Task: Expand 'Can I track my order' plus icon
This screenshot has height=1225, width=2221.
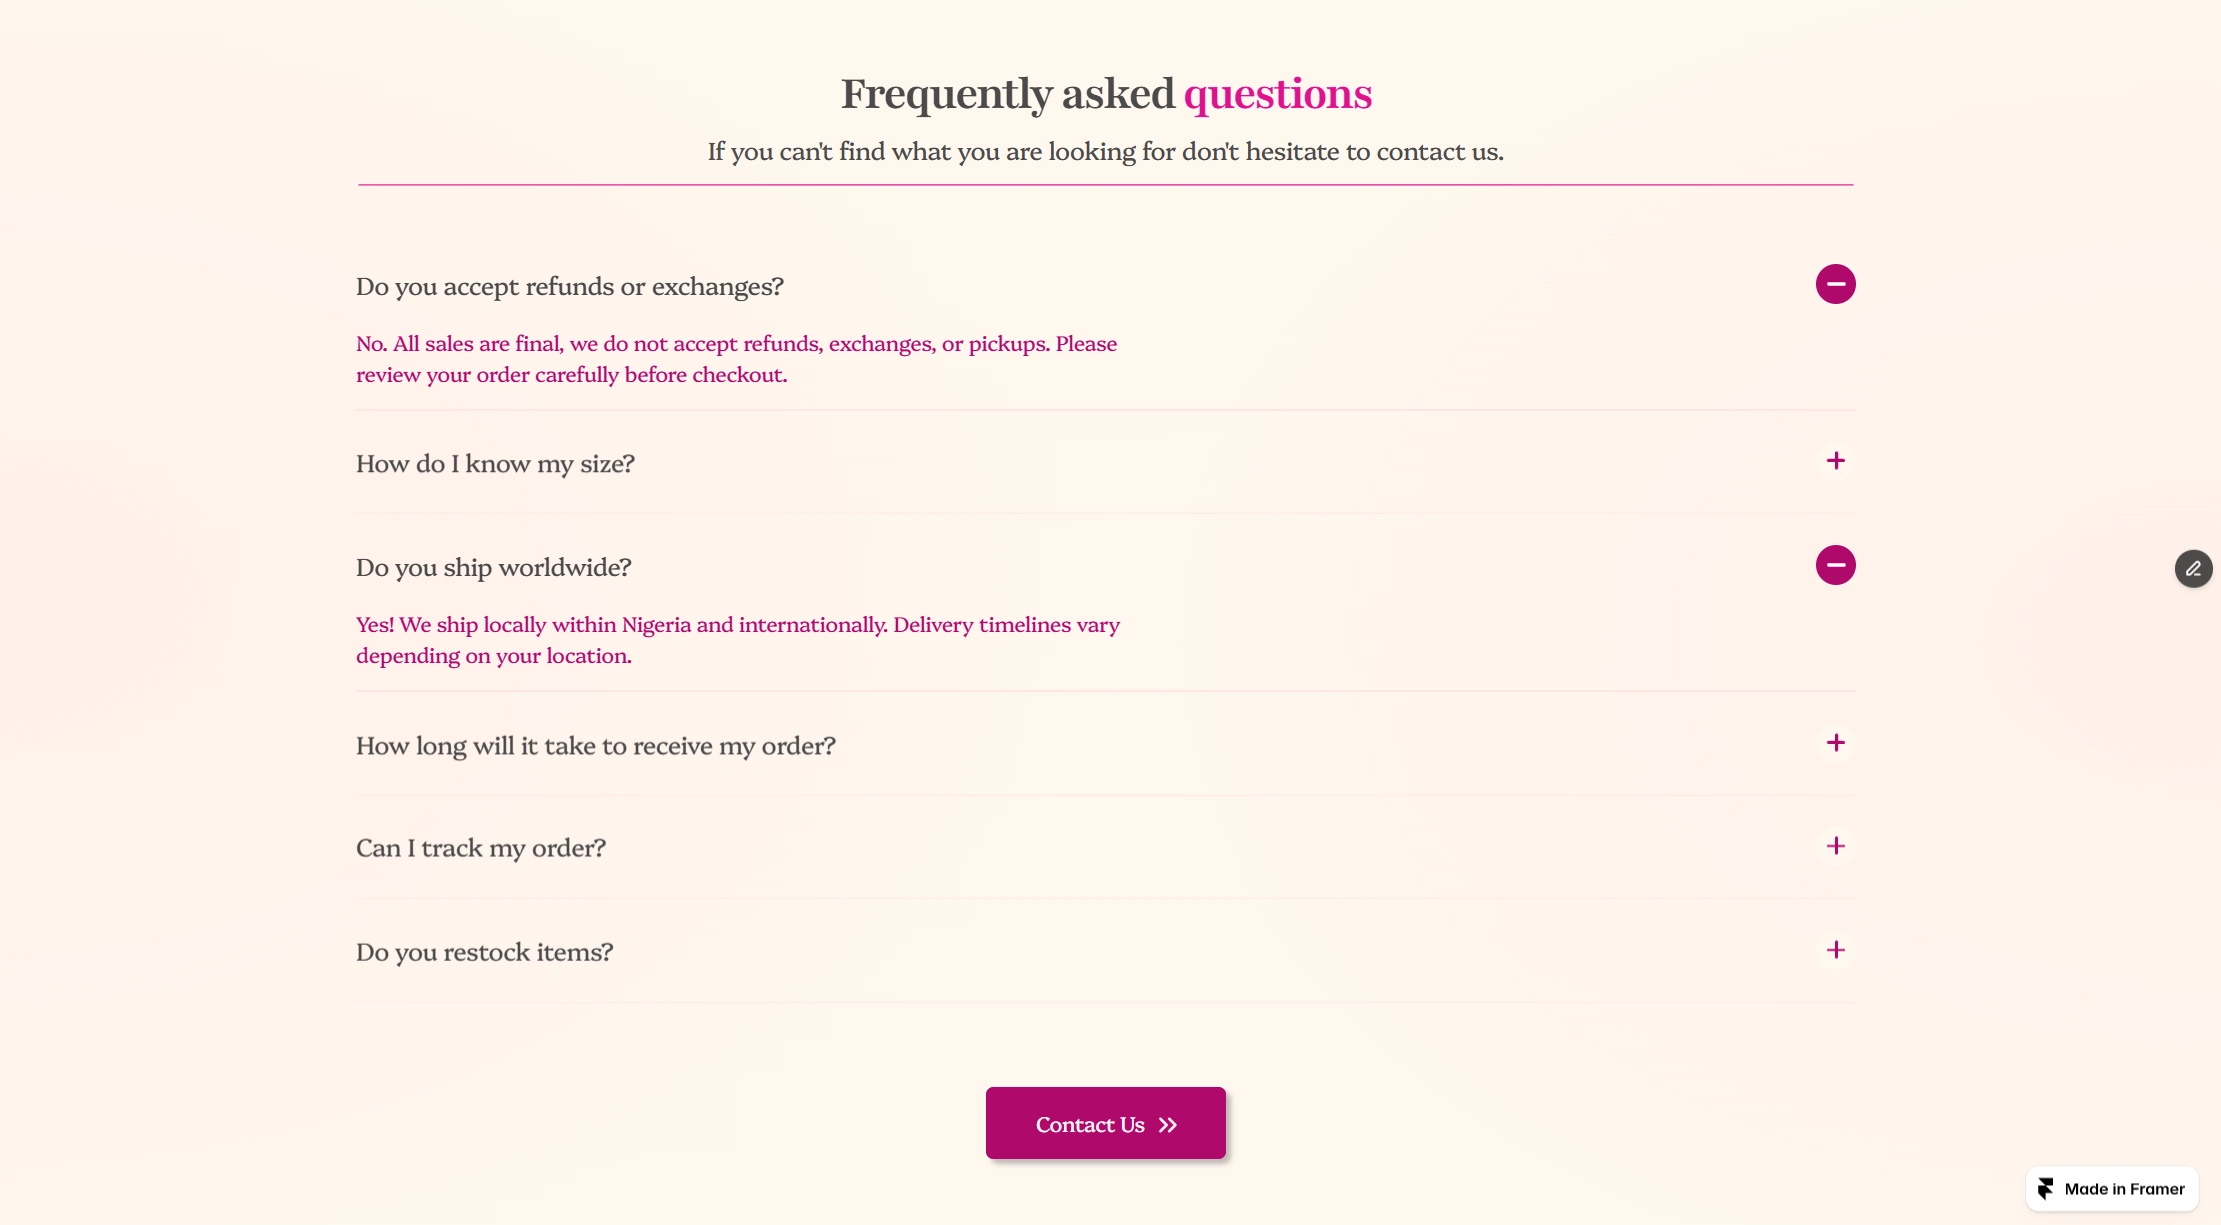Action: [1836, 846]
